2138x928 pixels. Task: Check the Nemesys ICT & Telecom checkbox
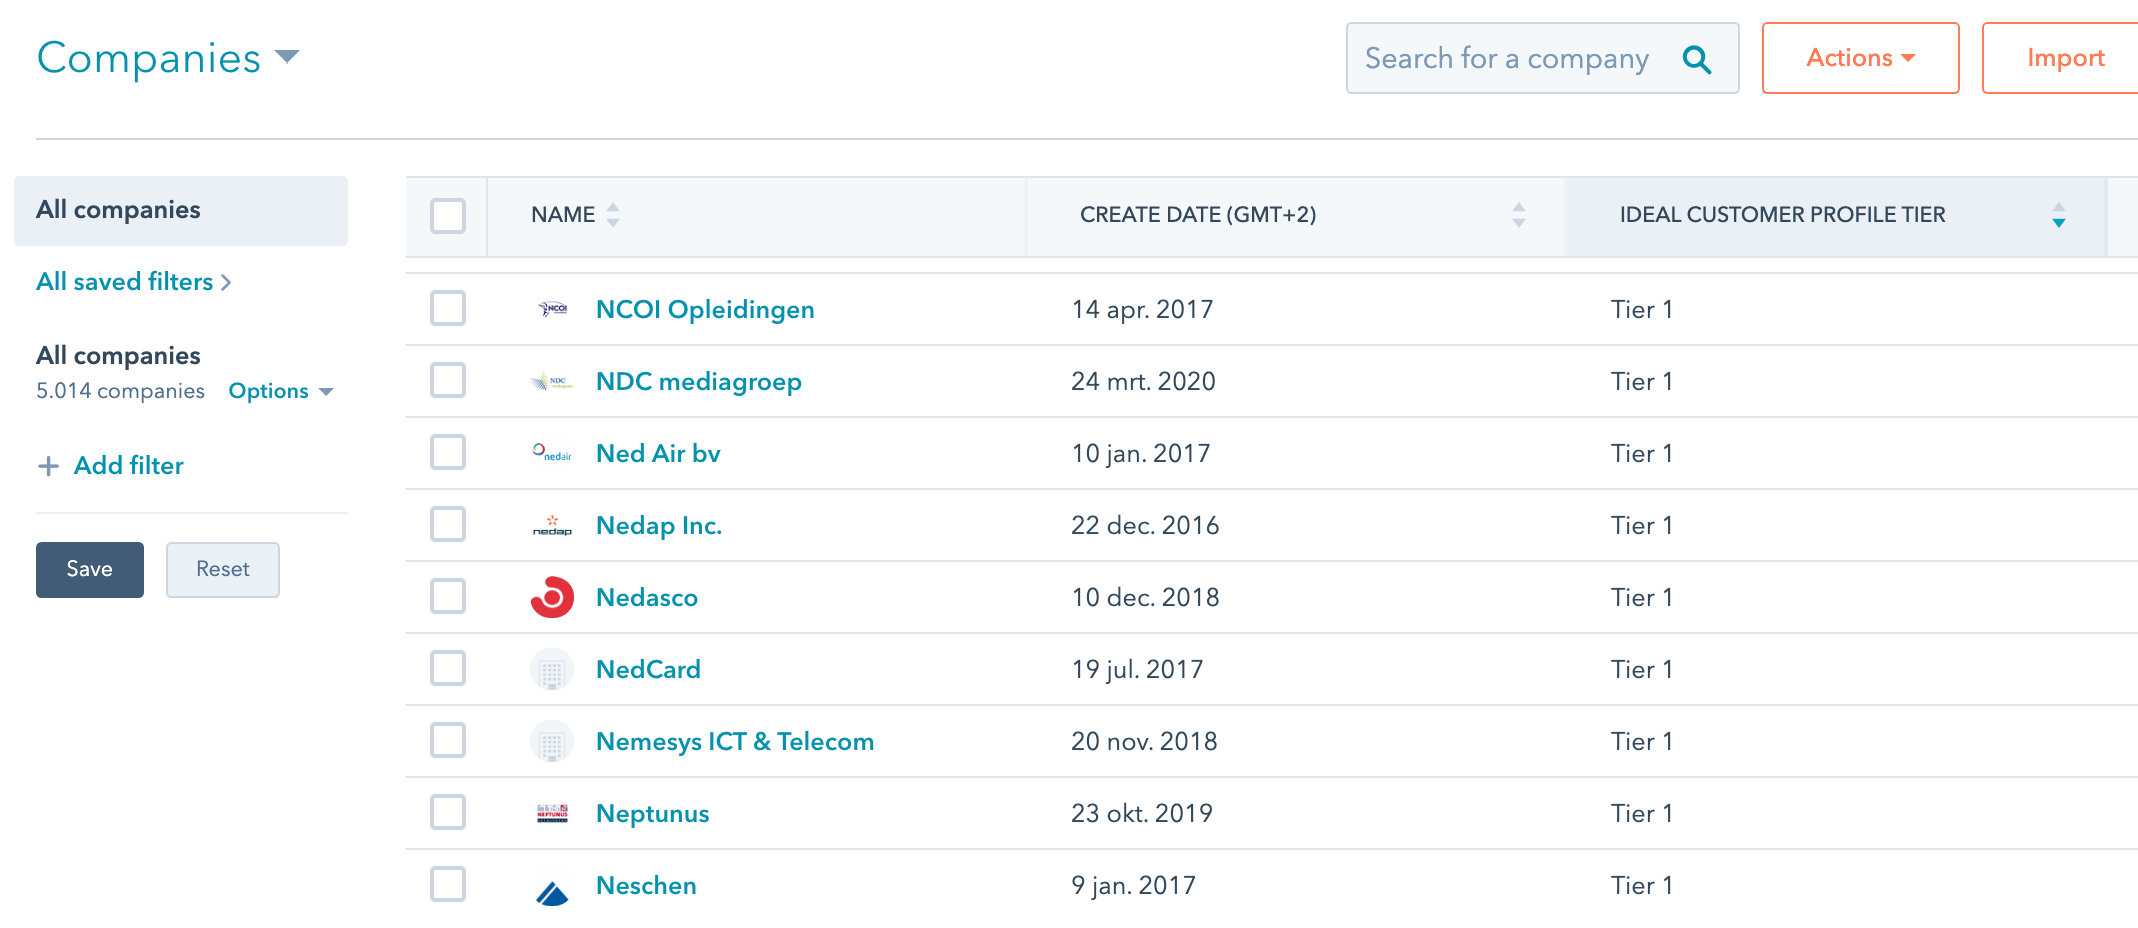tap(448, 740)
